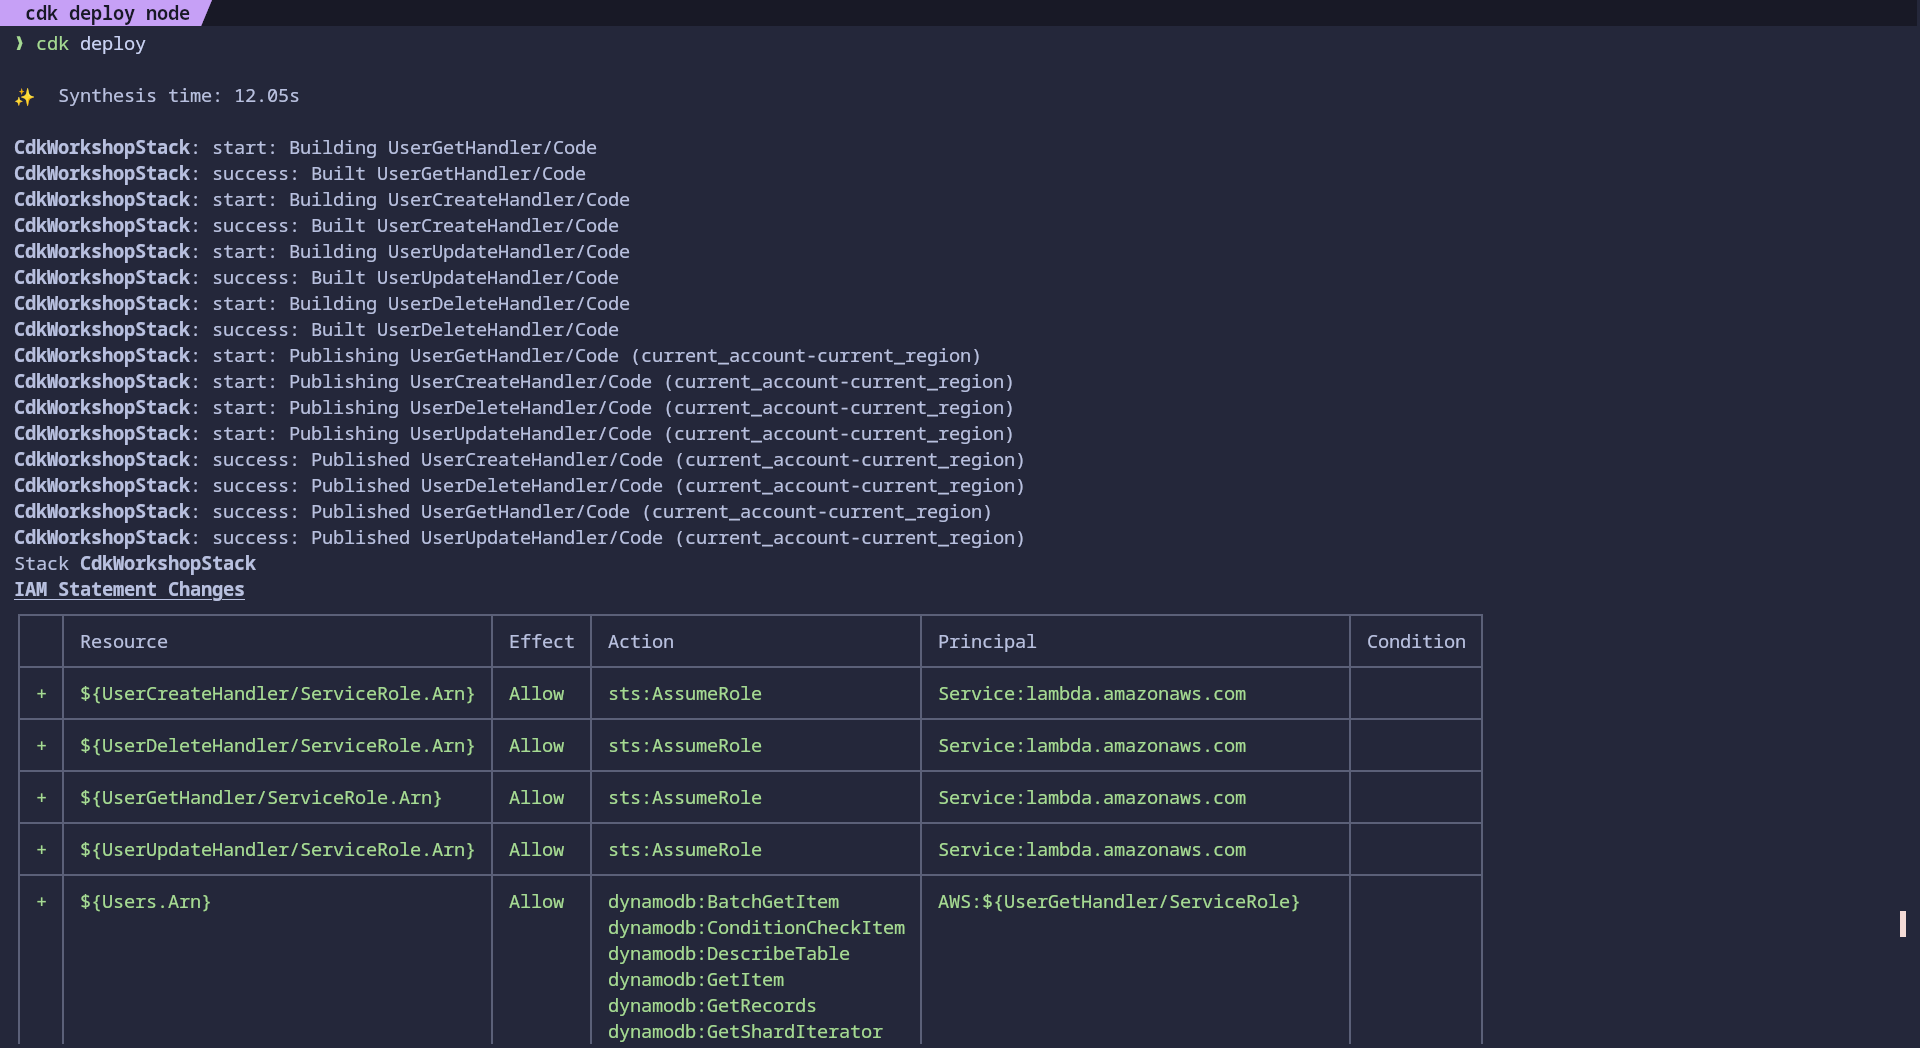
Task: Click '${UserDeleteHandler/ServiceRole.Arn}' cell
Action: coord(278,746)
